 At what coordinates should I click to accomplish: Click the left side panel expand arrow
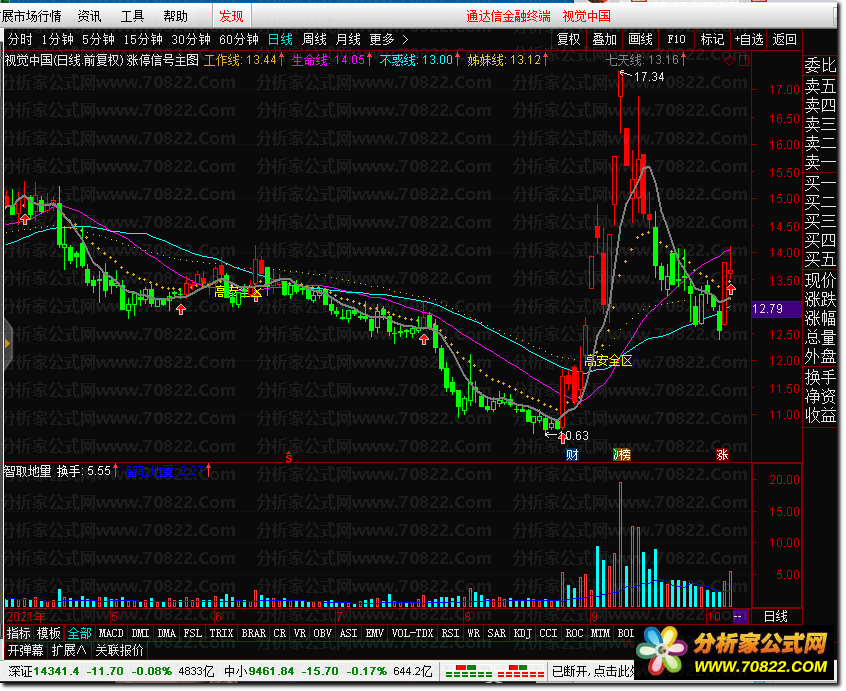click(7, 344)
